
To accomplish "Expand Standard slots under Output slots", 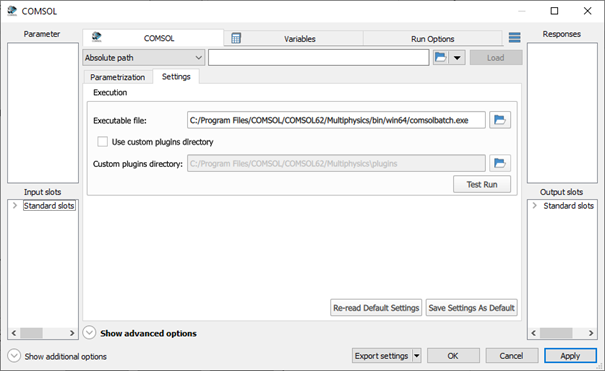I will click(x=534, y=206).
